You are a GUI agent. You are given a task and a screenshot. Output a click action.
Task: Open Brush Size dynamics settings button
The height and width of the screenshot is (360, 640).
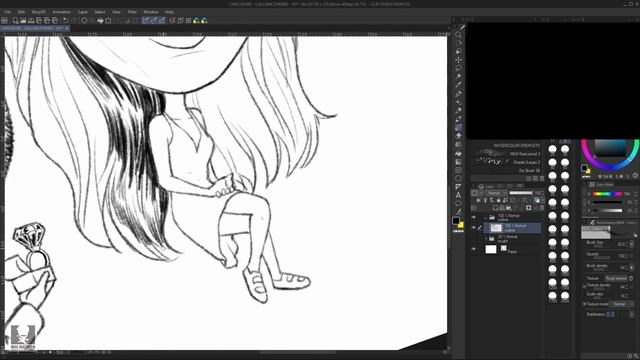(631, 244)
